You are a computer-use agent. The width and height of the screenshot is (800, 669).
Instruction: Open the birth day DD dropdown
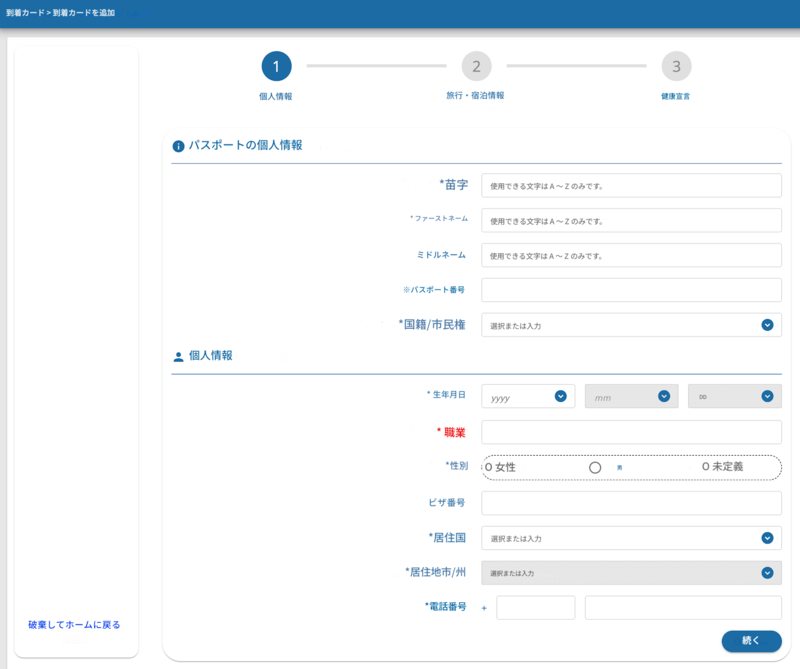click(x=734, y=397)
